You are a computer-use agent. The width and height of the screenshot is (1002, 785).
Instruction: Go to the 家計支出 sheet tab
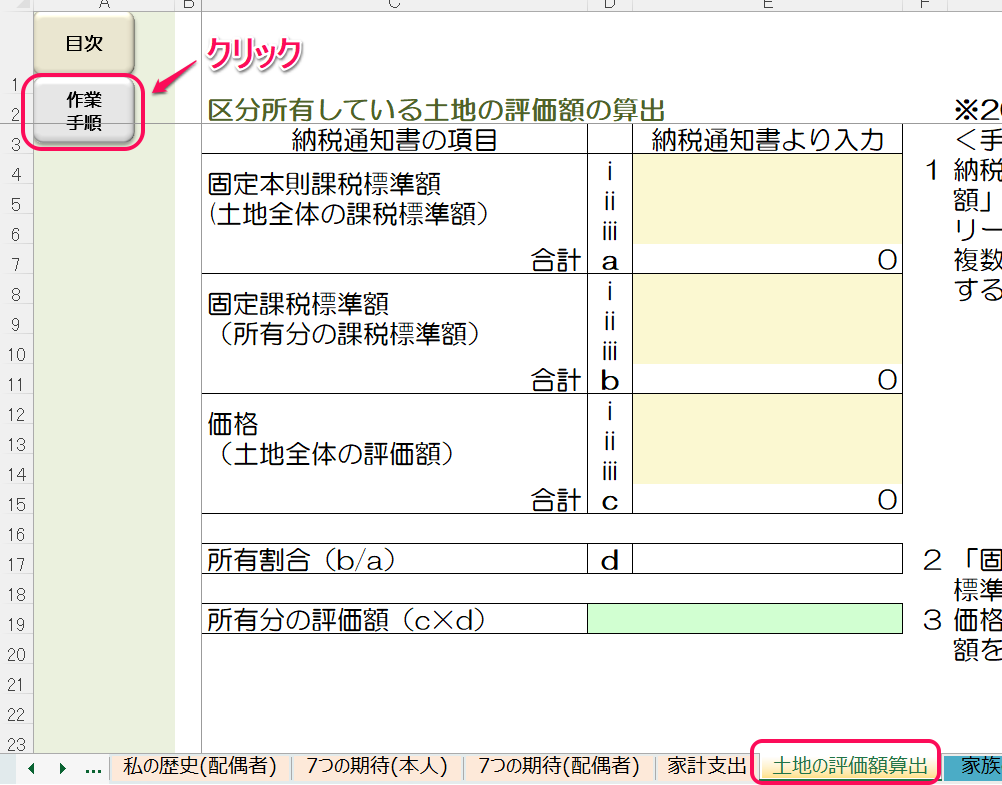[x=706, y=767]
